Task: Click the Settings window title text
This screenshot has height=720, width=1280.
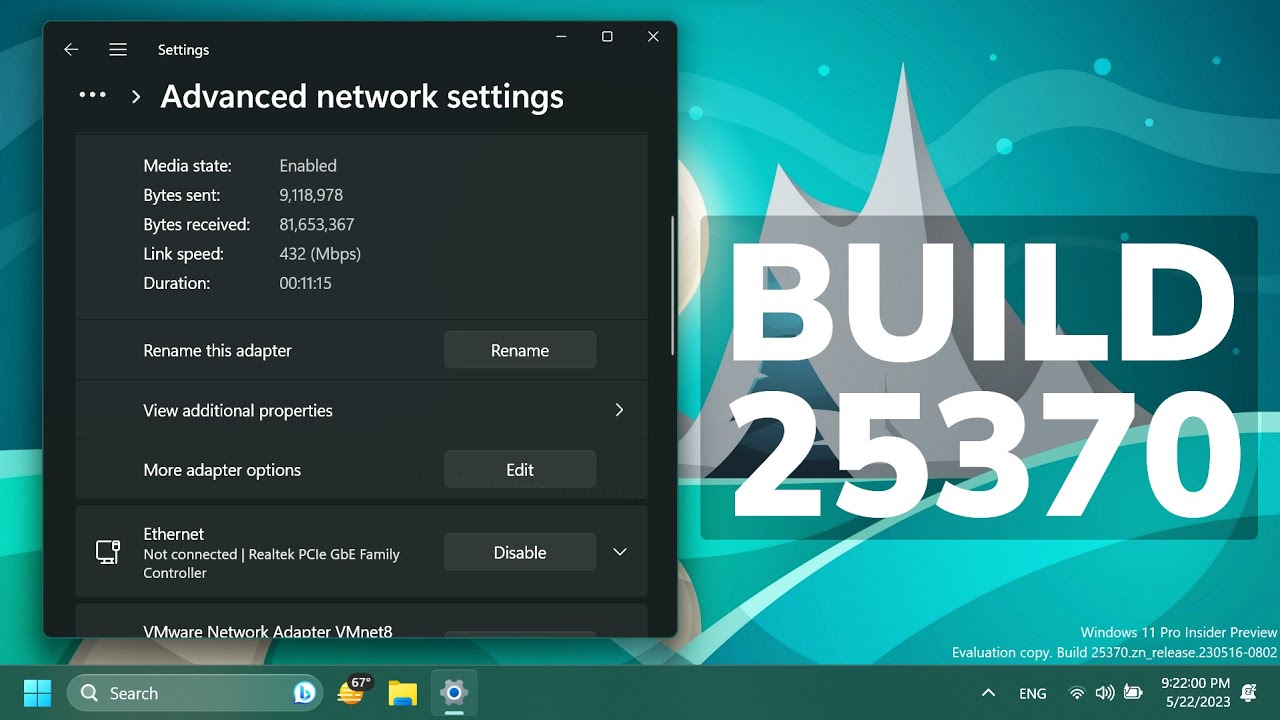Action: [183, 50]
